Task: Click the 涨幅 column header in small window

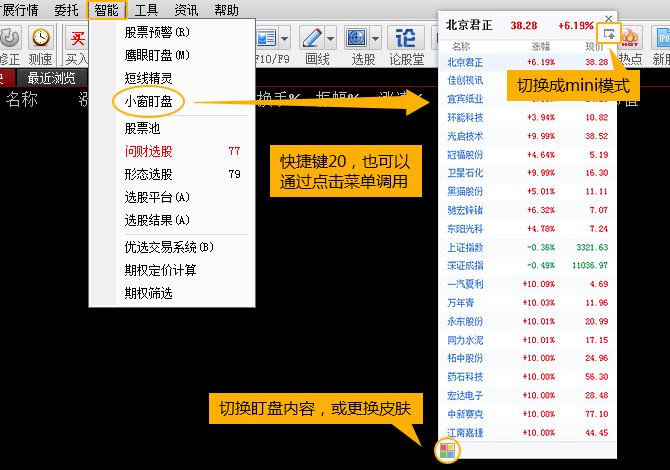Action: pyautogui.click(x=541, y=46)
